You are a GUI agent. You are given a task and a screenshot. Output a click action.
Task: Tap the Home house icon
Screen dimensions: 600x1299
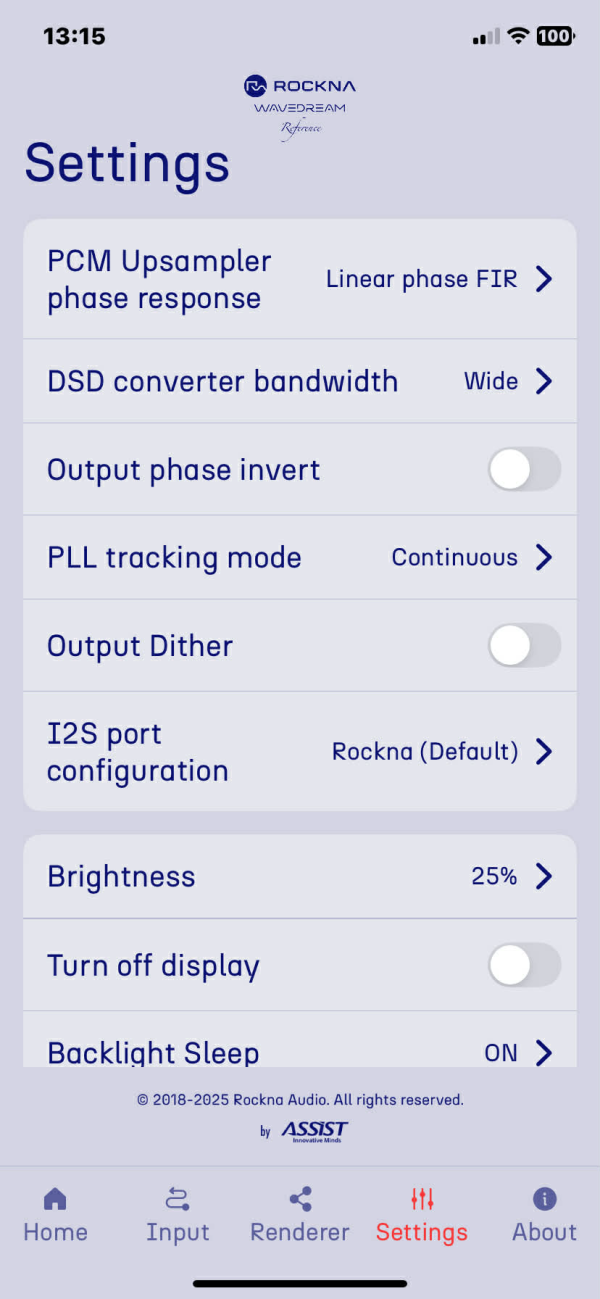[x=55, y=1198]
